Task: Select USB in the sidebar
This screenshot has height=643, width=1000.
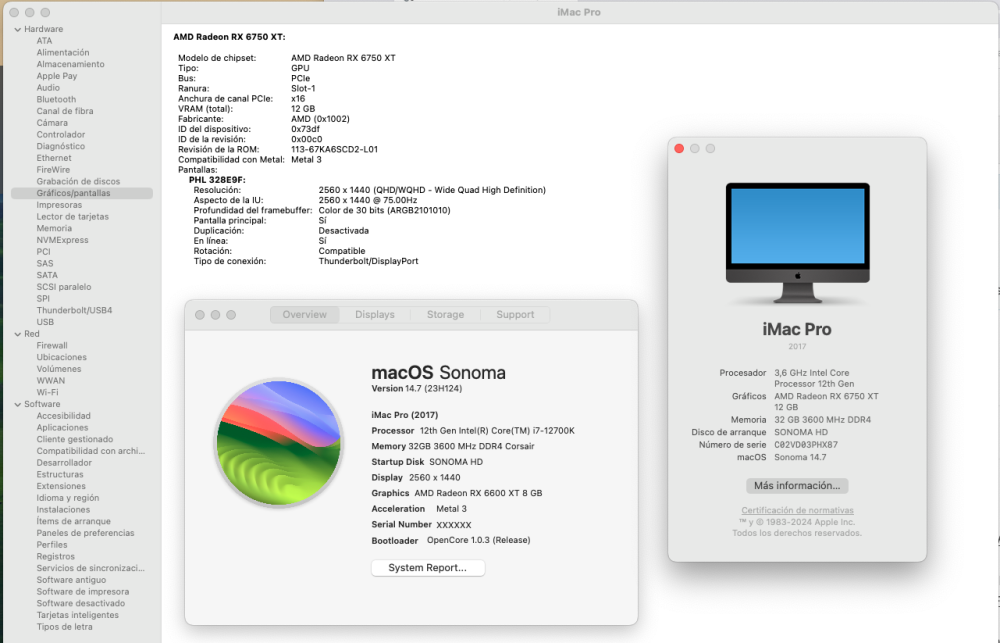Action: [45, 322]
